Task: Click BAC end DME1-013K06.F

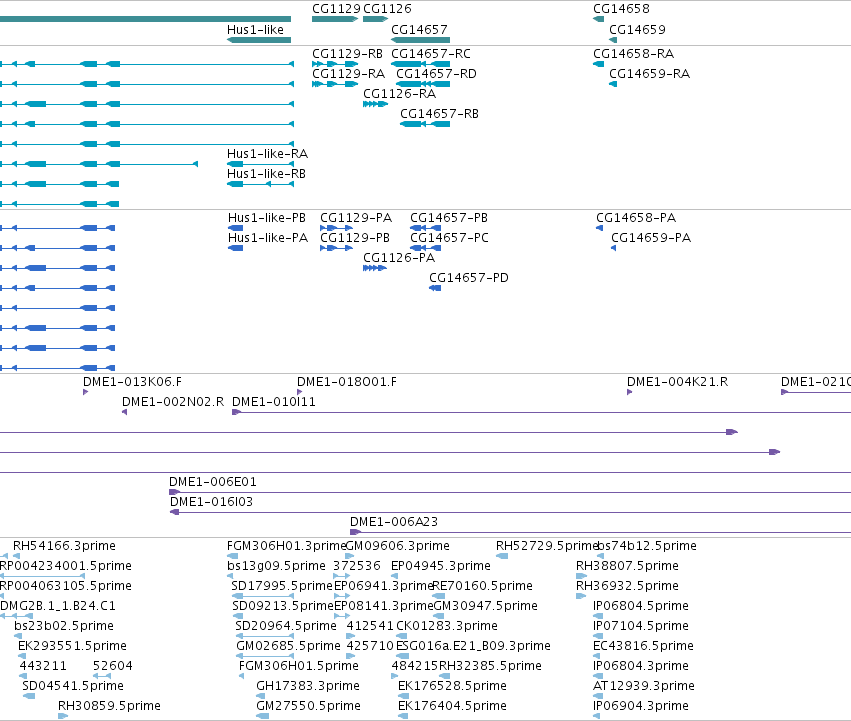Action: 132,382
